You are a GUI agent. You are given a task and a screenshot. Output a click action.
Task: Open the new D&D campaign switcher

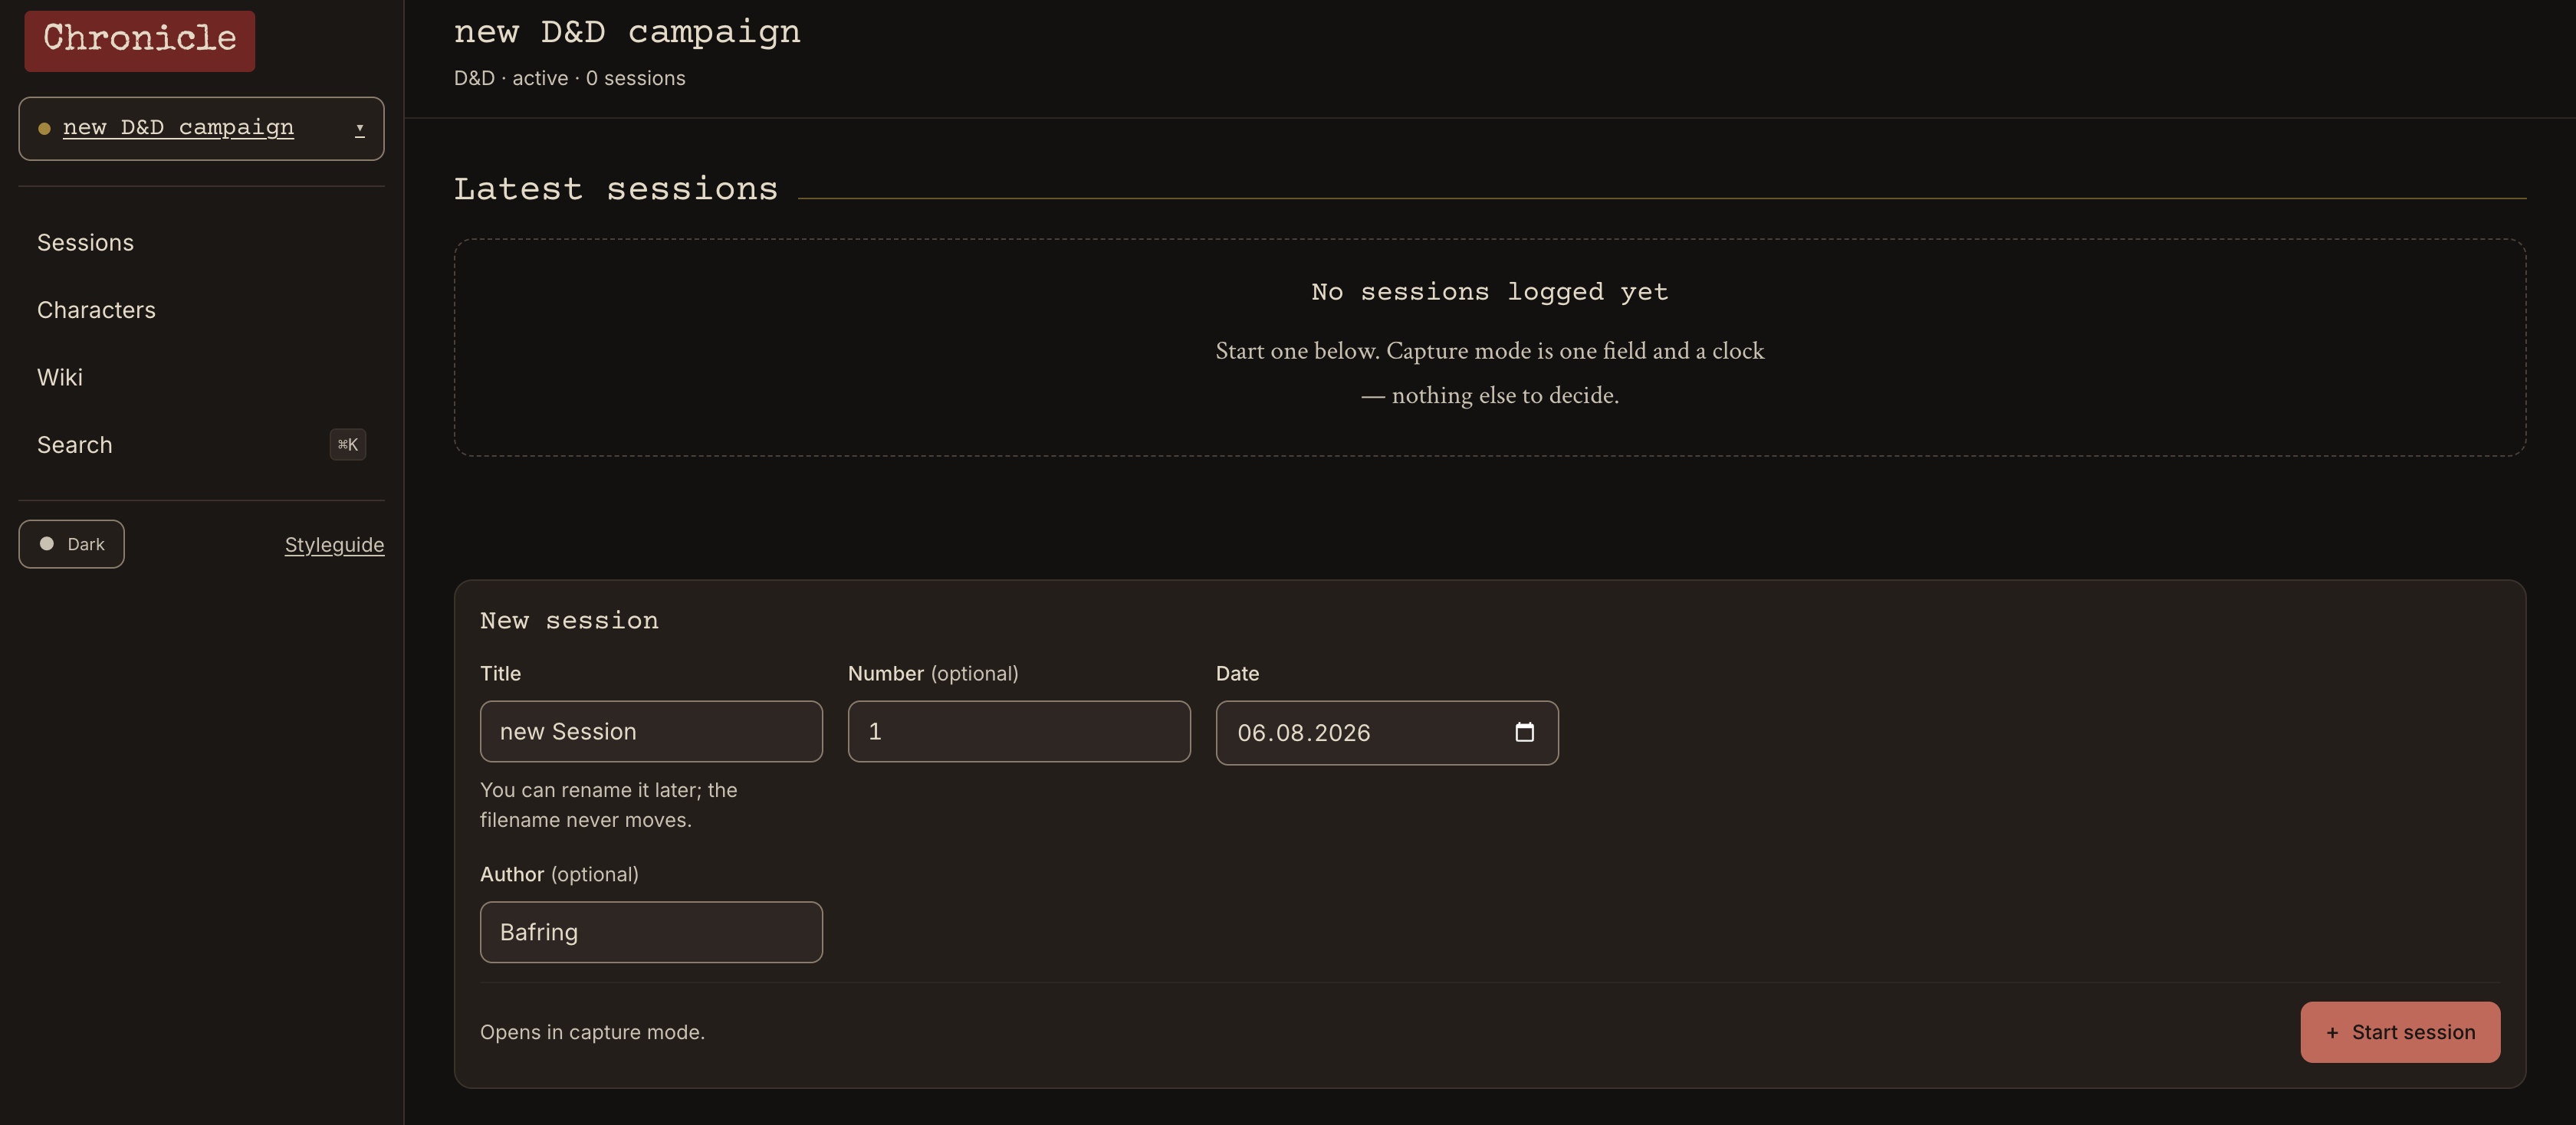(x=201, y=128)
